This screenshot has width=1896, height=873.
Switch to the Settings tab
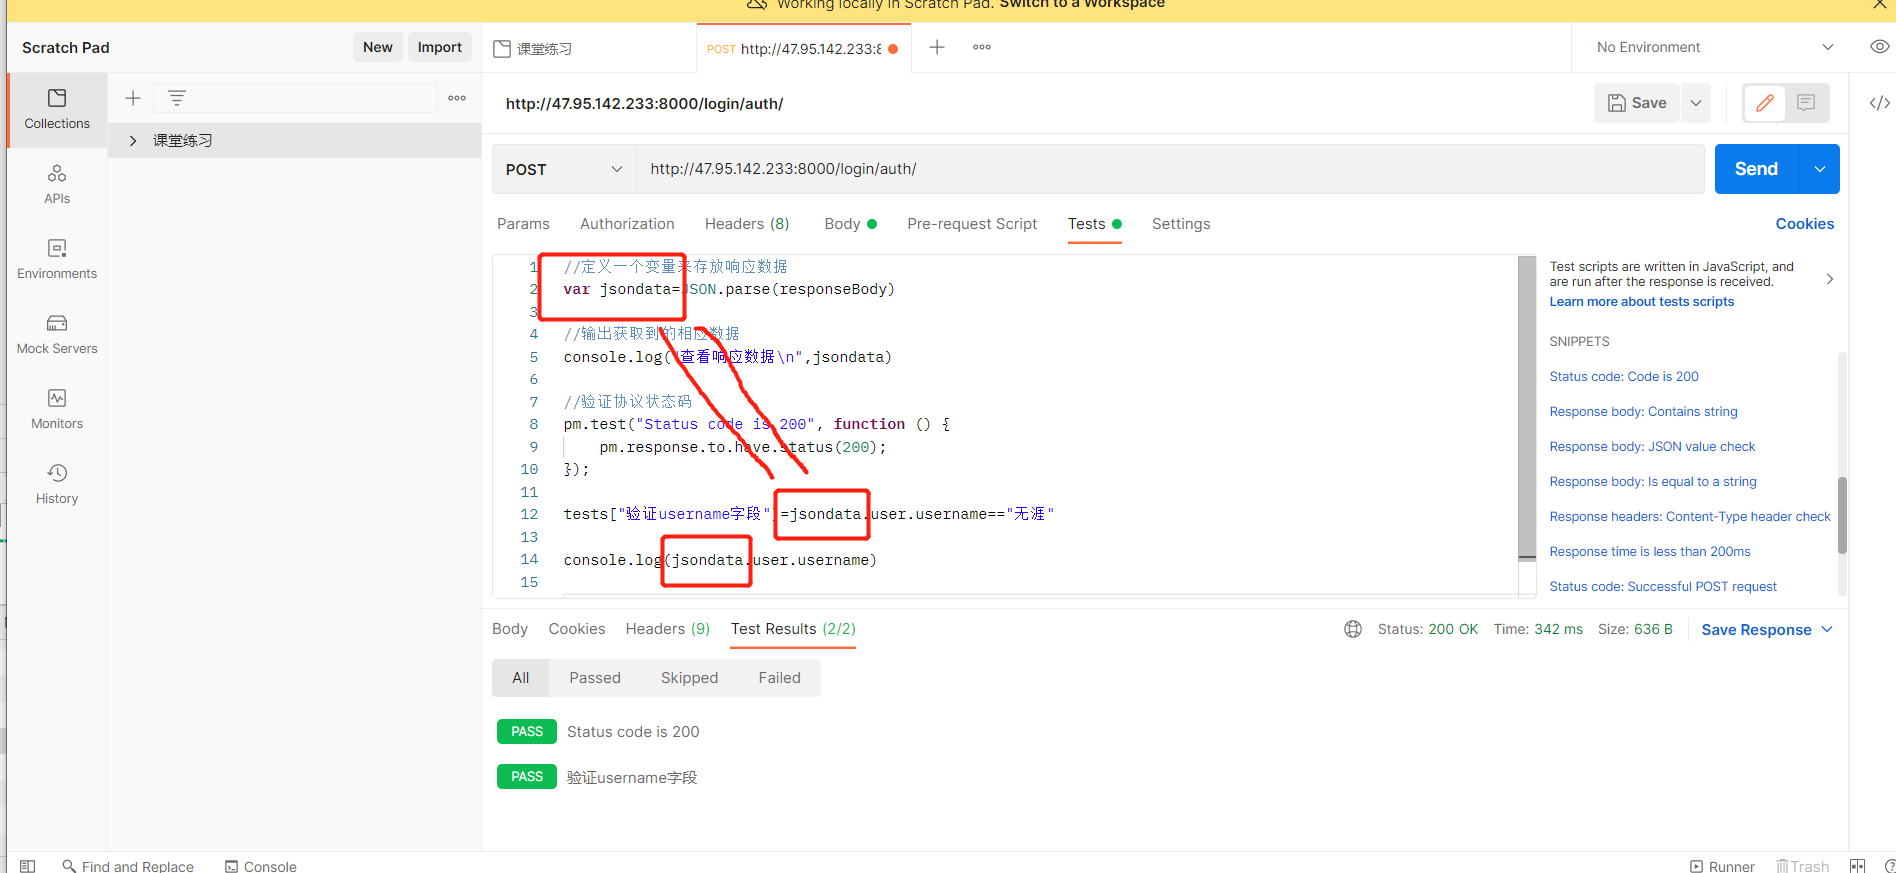point(1181,224)
